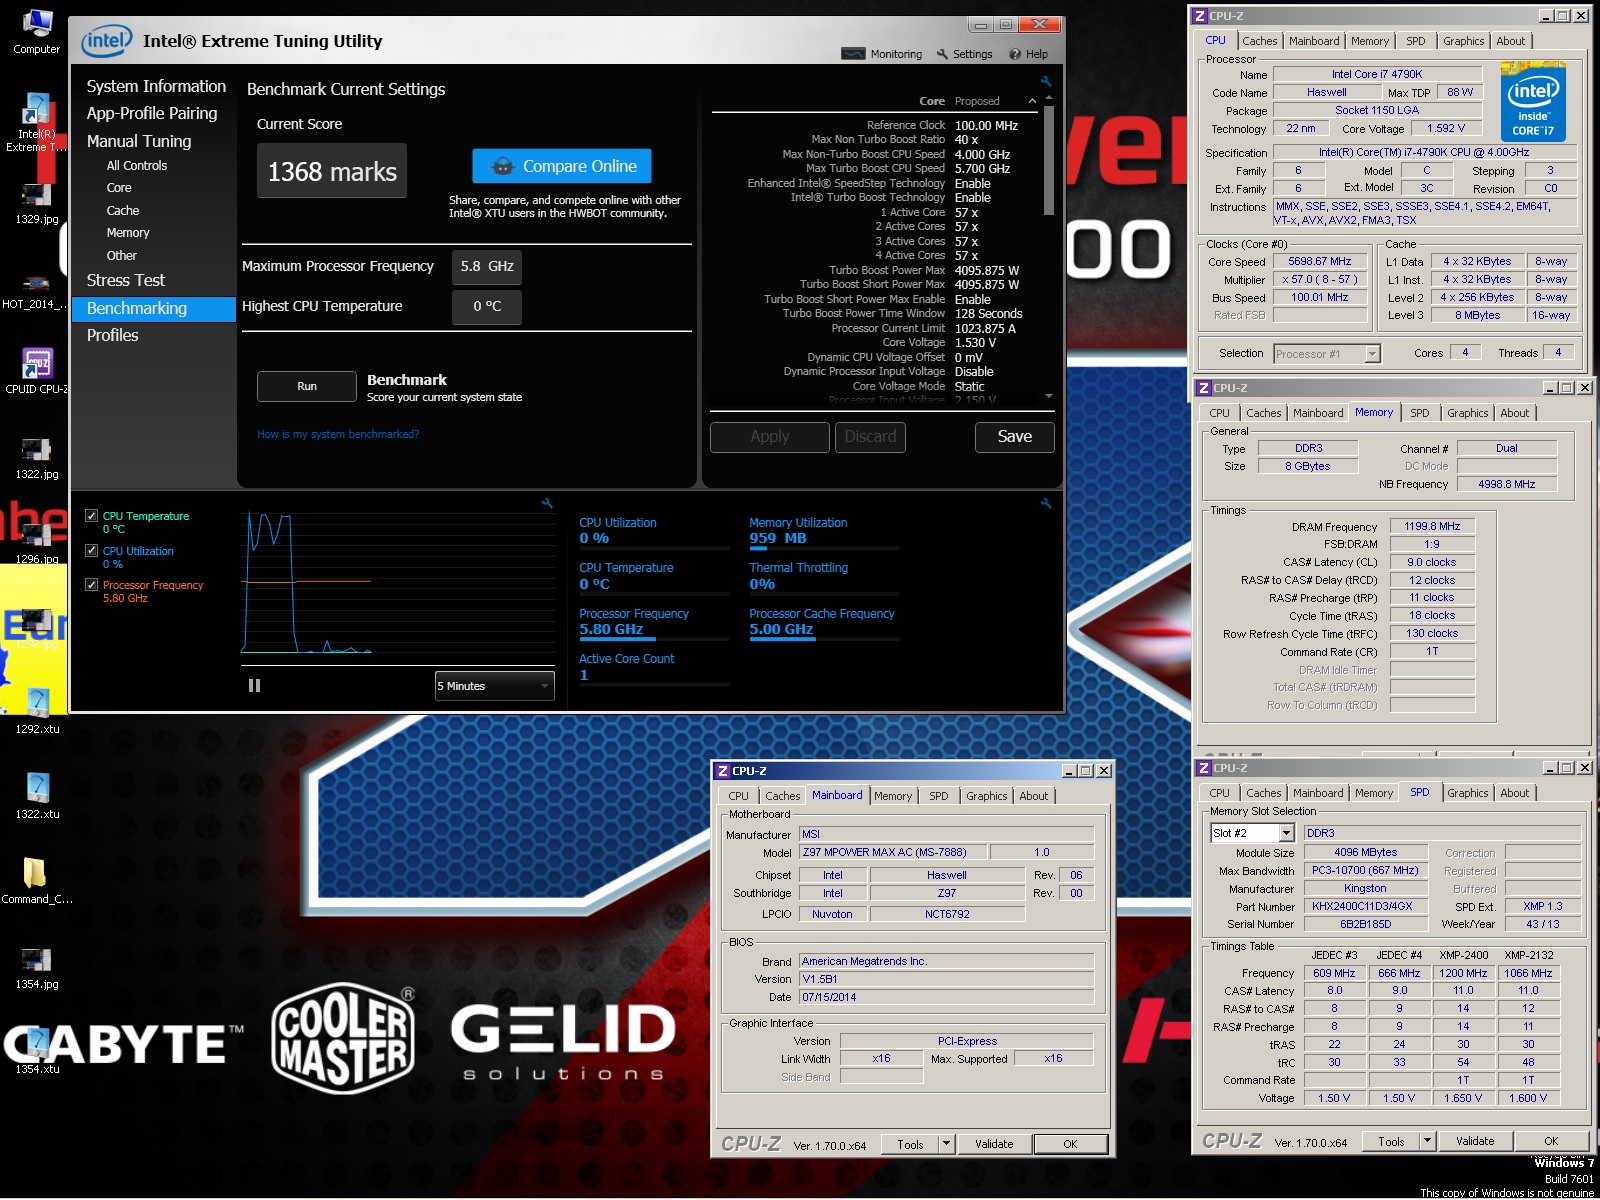Open Tools dropdown arrow in SPD CPU-Z window
This screenshot has width=1600, height=1200.
[1427, 1141]
